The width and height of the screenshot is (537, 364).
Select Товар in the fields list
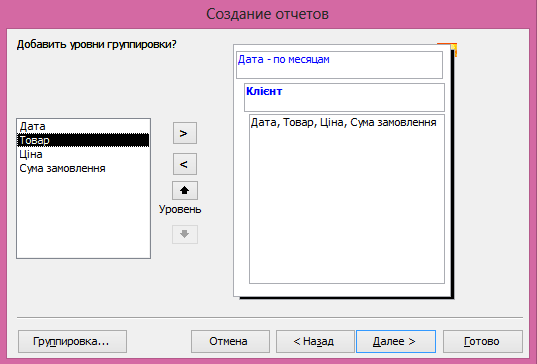point(83,140)
